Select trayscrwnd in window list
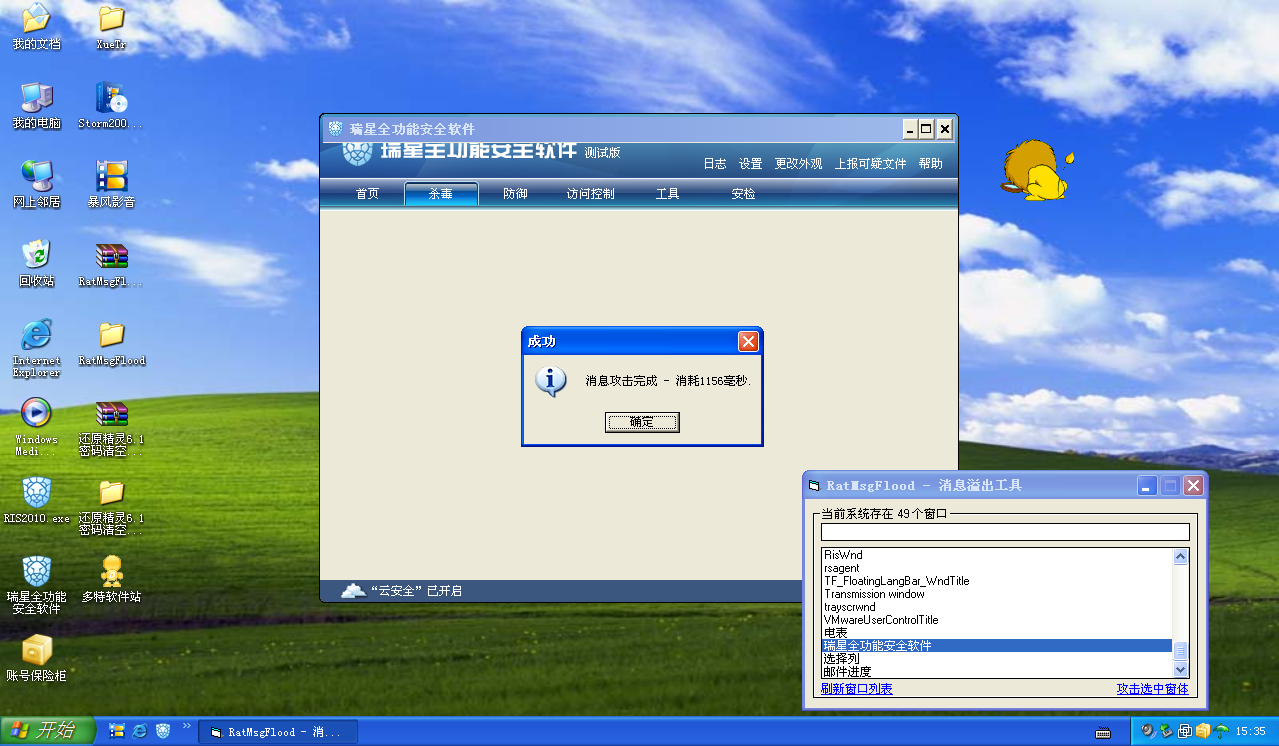Screen dimensions: 1279x746 click(x=997, y=607)
